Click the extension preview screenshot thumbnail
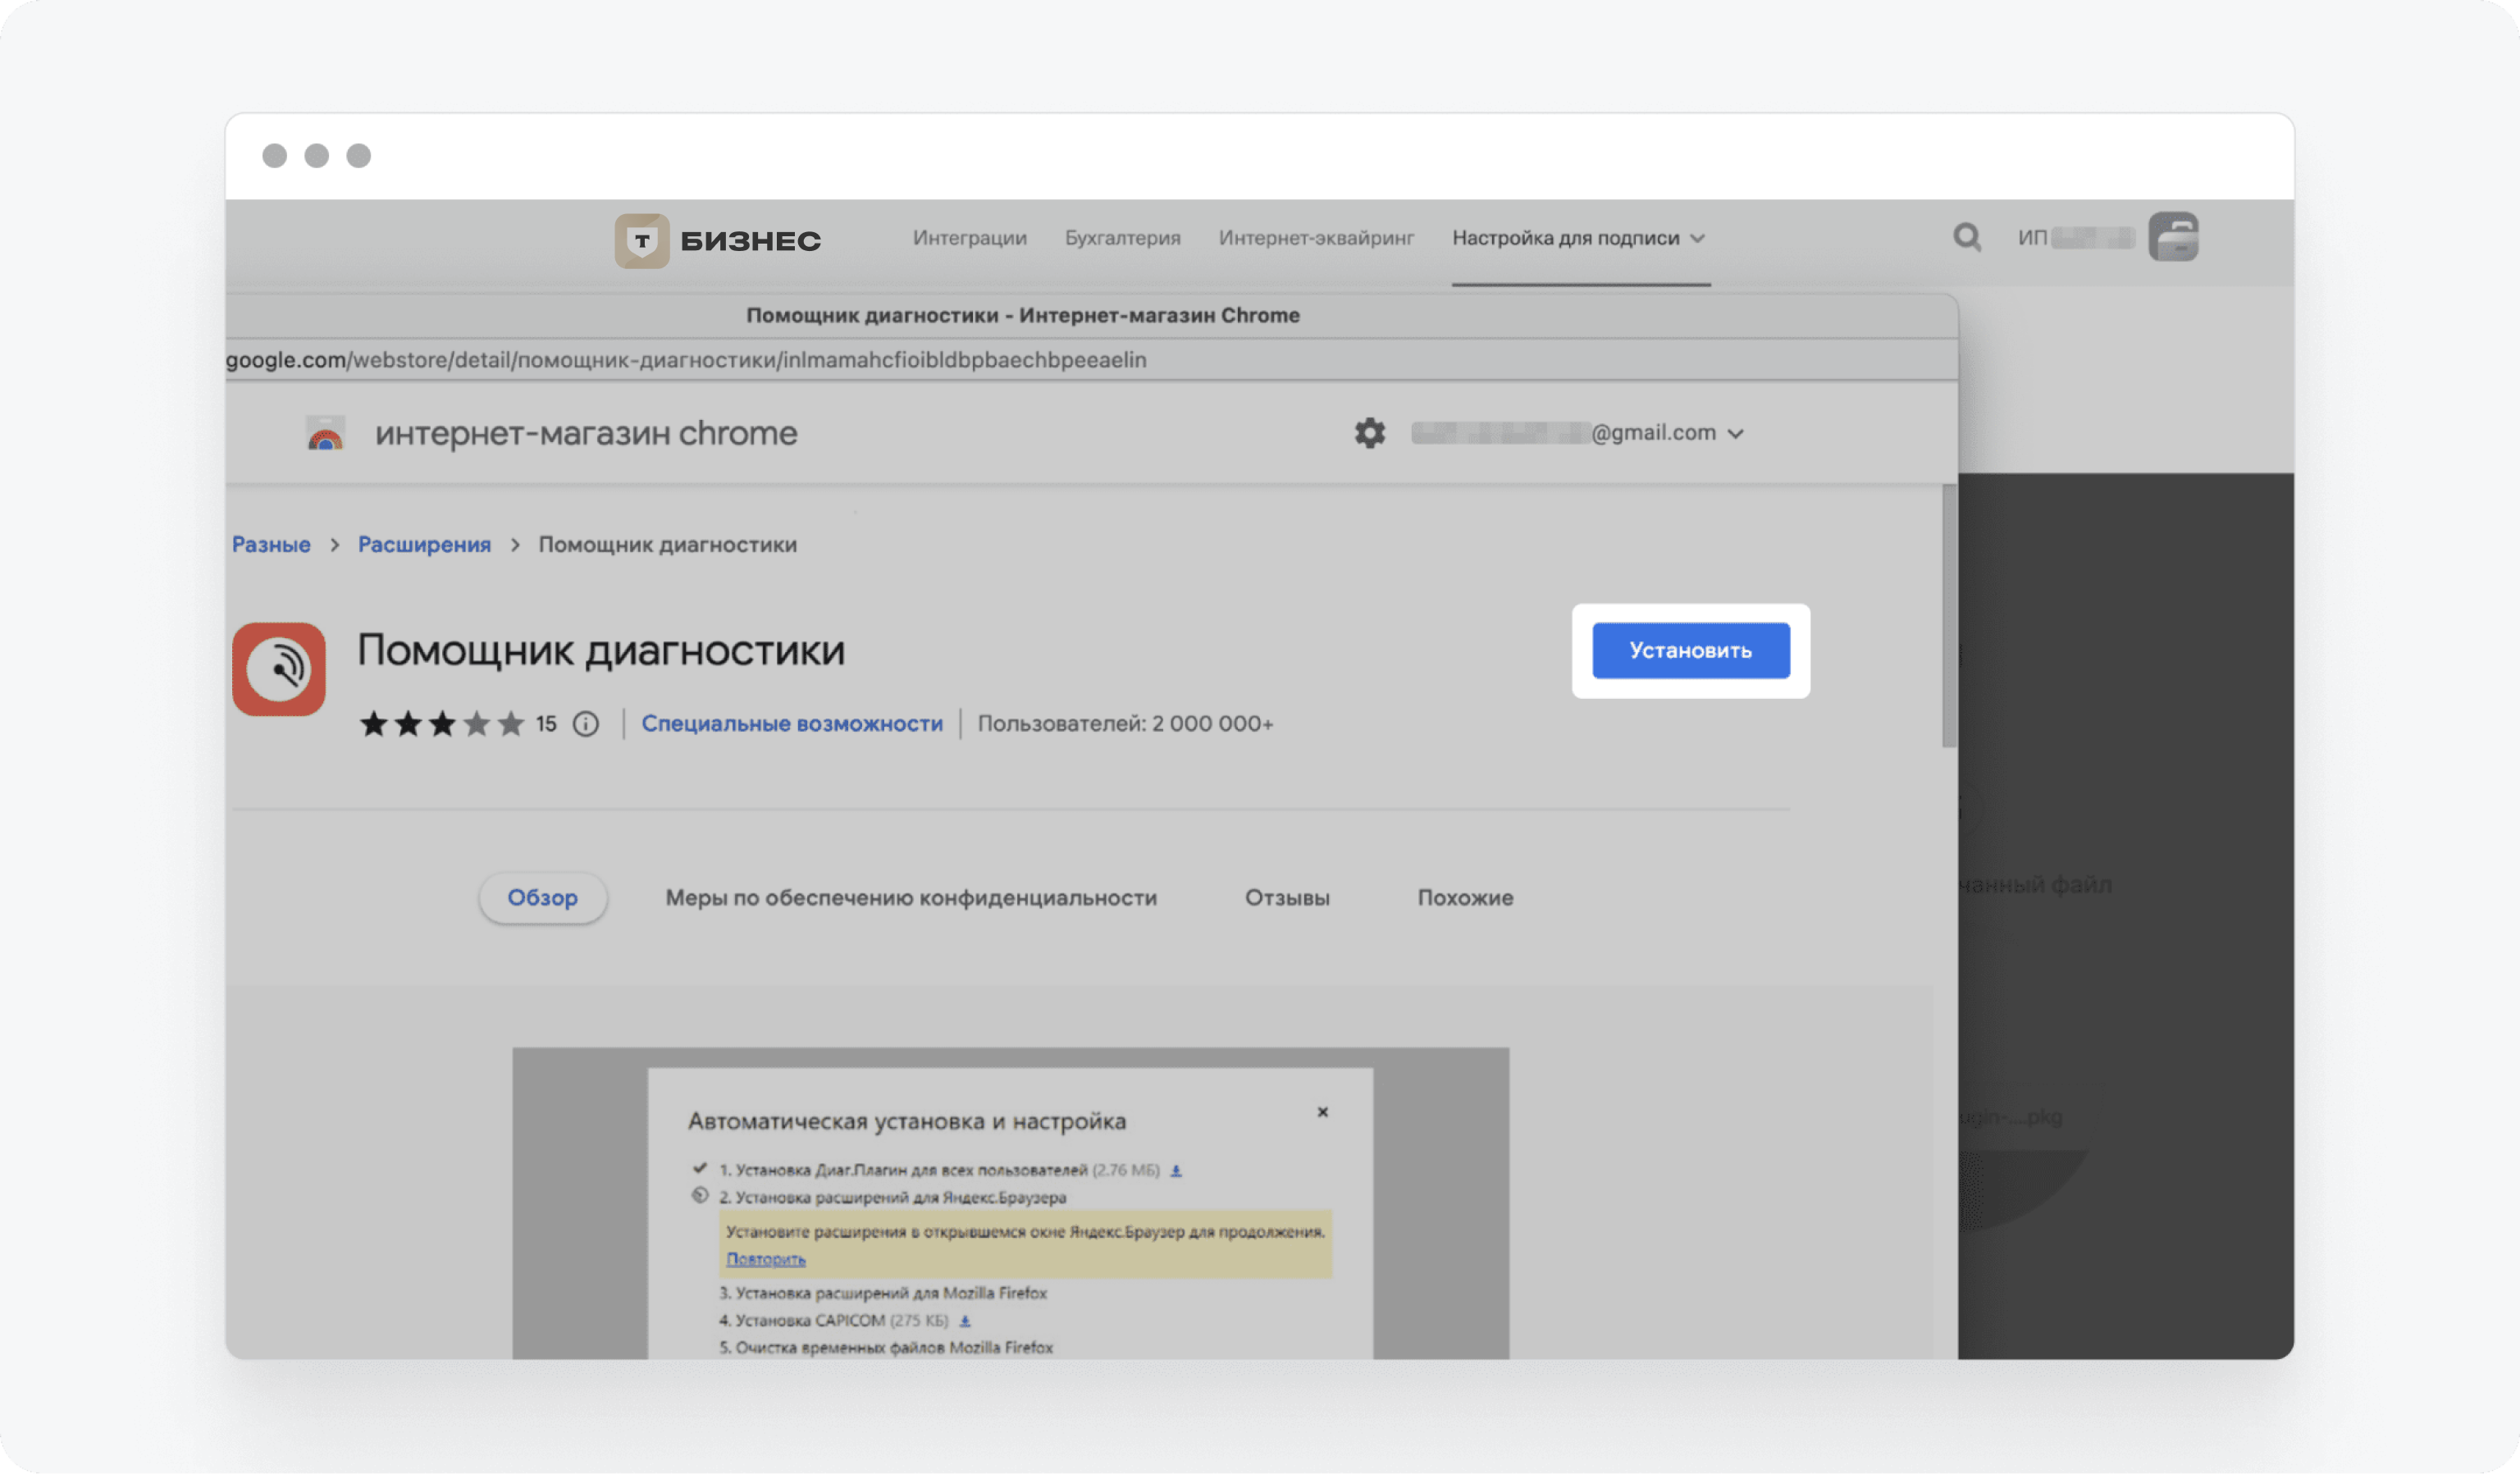This screenshot has height=1474, width=2520. (x=1010, y=1203)
